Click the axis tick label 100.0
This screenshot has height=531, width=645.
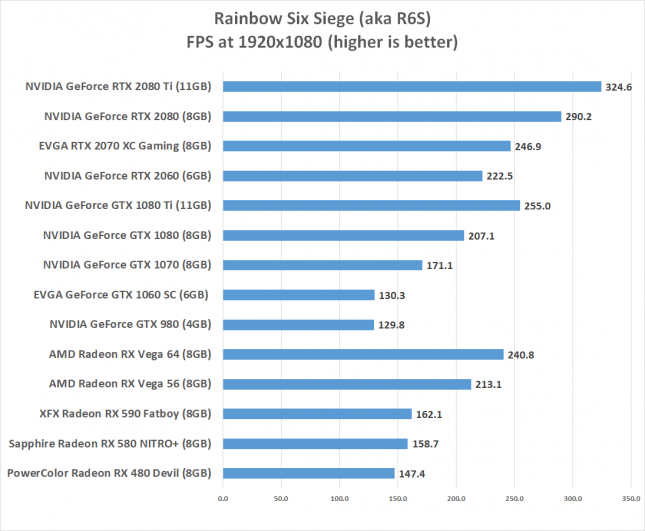point(340,499)
